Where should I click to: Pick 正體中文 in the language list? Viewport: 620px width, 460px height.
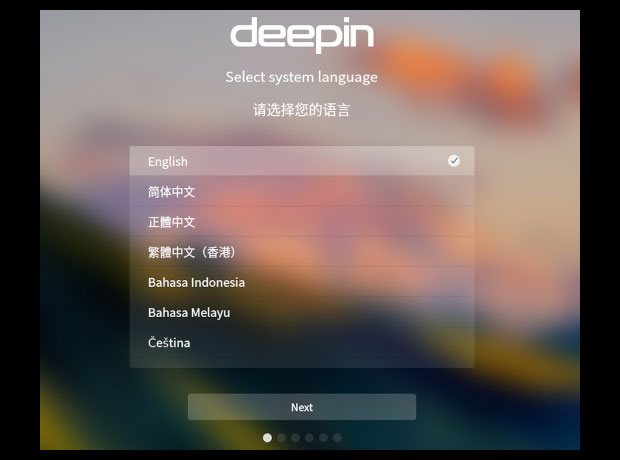point(302,221)
